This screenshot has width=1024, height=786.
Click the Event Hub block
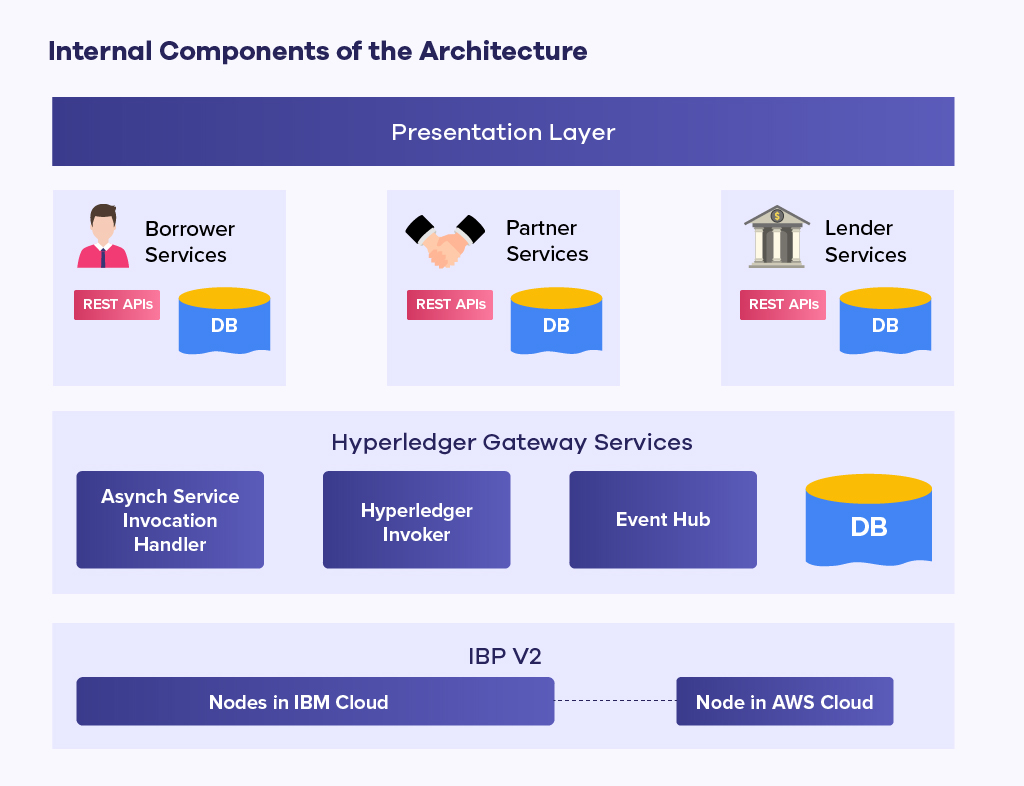pyautogui.click(x=663, y=520)
